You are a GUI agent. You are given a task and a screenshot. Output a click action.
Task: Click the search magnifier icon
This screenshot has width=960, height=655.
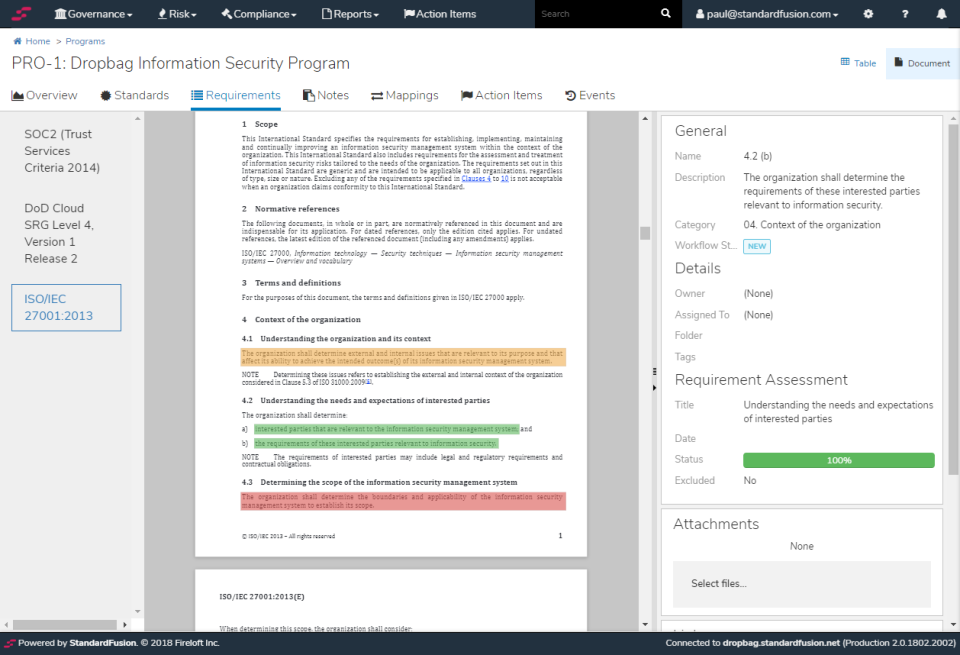tap(666, 13)
